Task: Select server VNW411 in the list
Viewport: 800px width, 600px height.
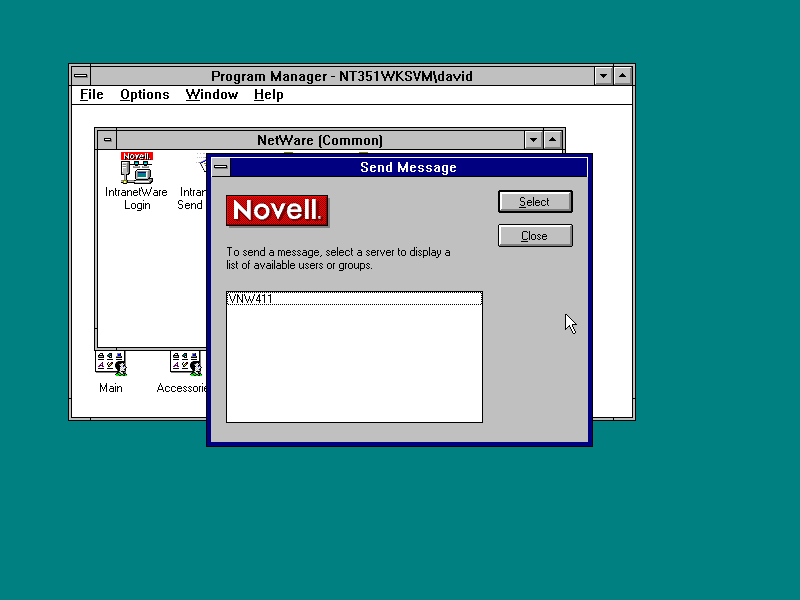Action: coord(354,298)
